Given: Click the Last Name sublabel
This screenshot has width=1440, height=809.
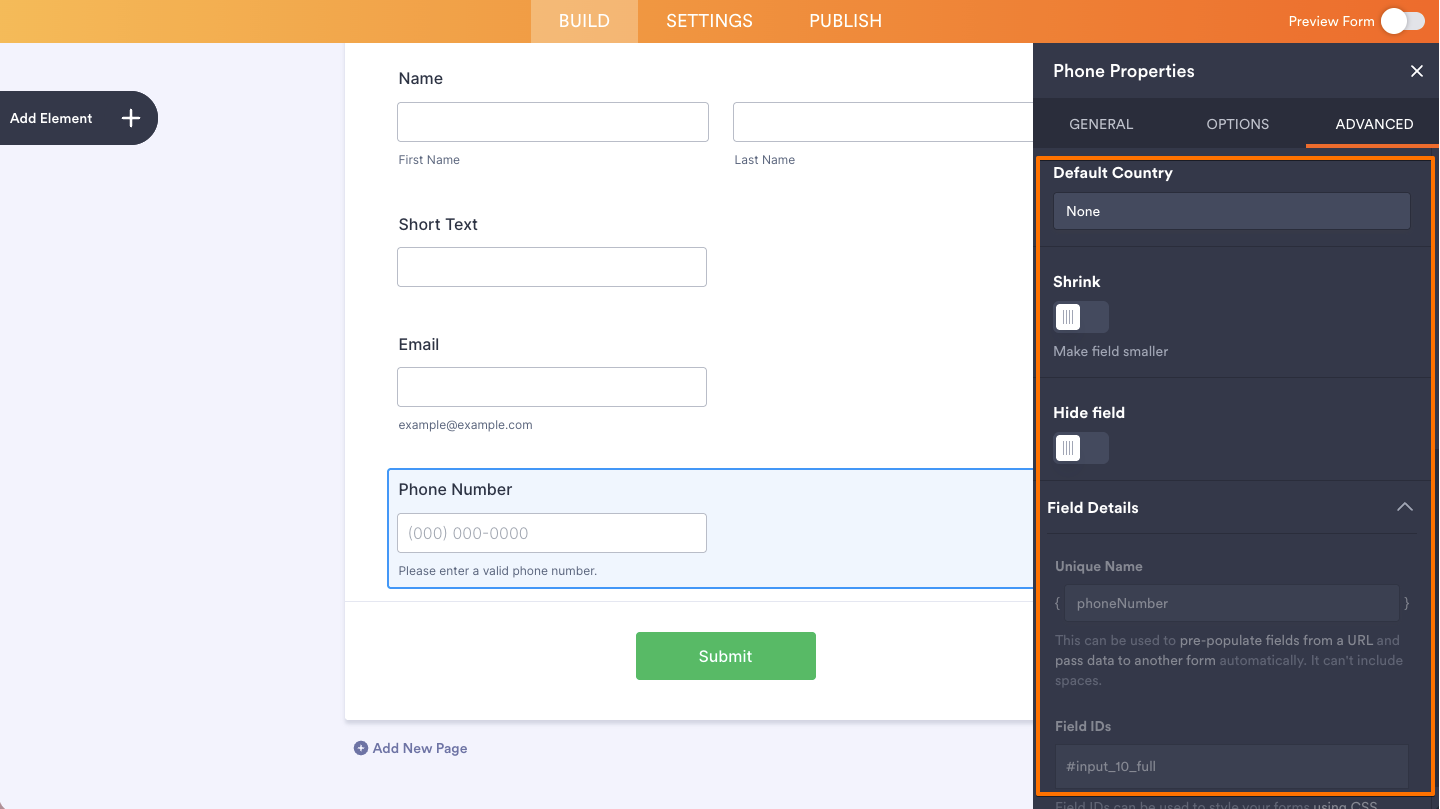Looking at the screenshot, I should (x=764, y=160).
